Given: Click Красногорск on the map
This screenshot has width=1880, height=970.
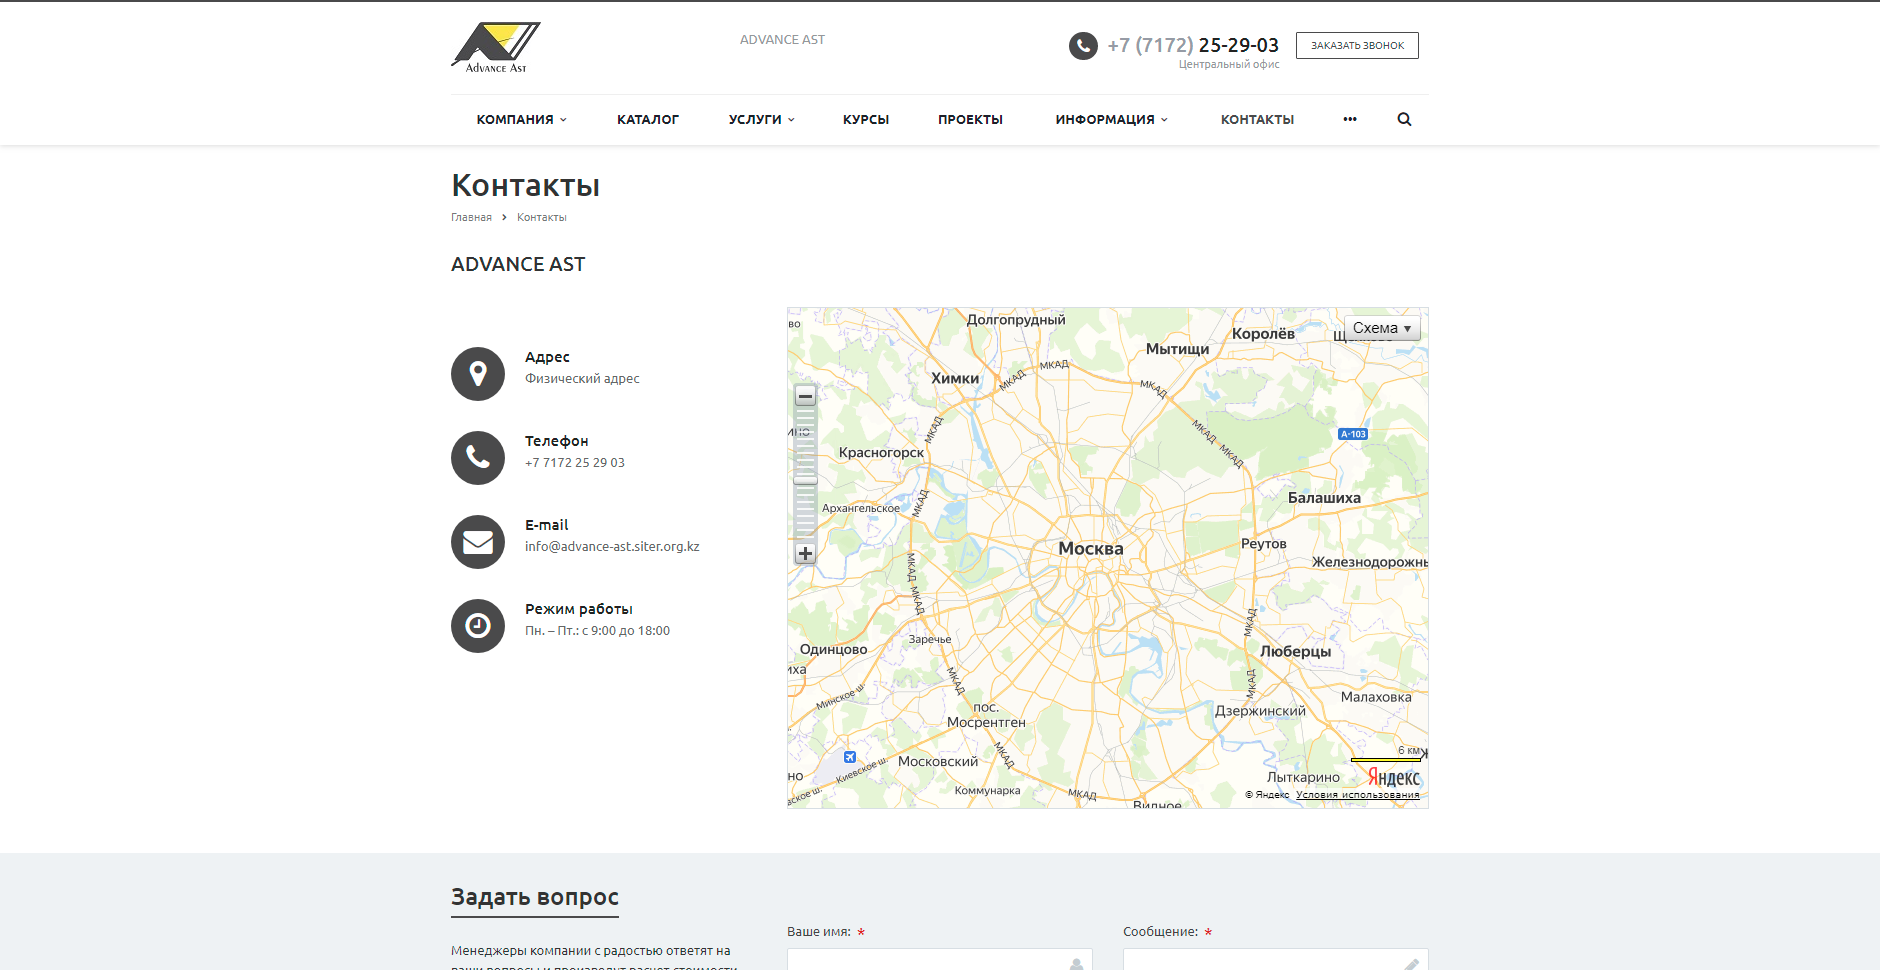Looking at the screenshot, I should click(x=881, y=452).
